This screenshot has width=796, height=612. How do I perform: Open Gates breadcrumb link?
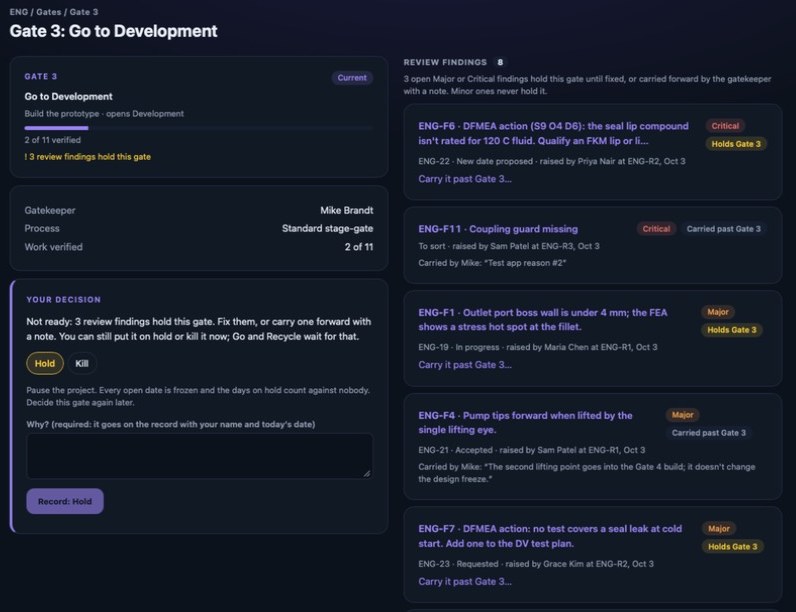tap(49, 12)
